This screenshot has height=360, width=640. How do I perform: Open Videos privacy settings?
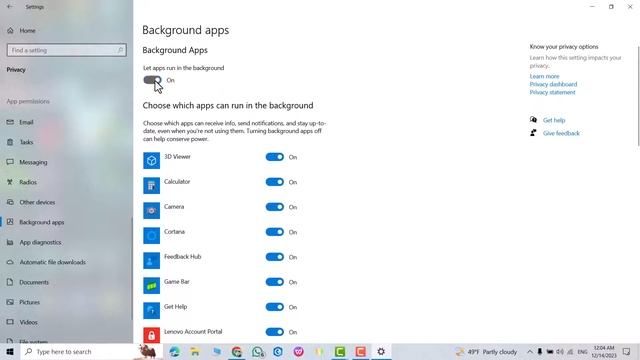[x=66, y=322]
